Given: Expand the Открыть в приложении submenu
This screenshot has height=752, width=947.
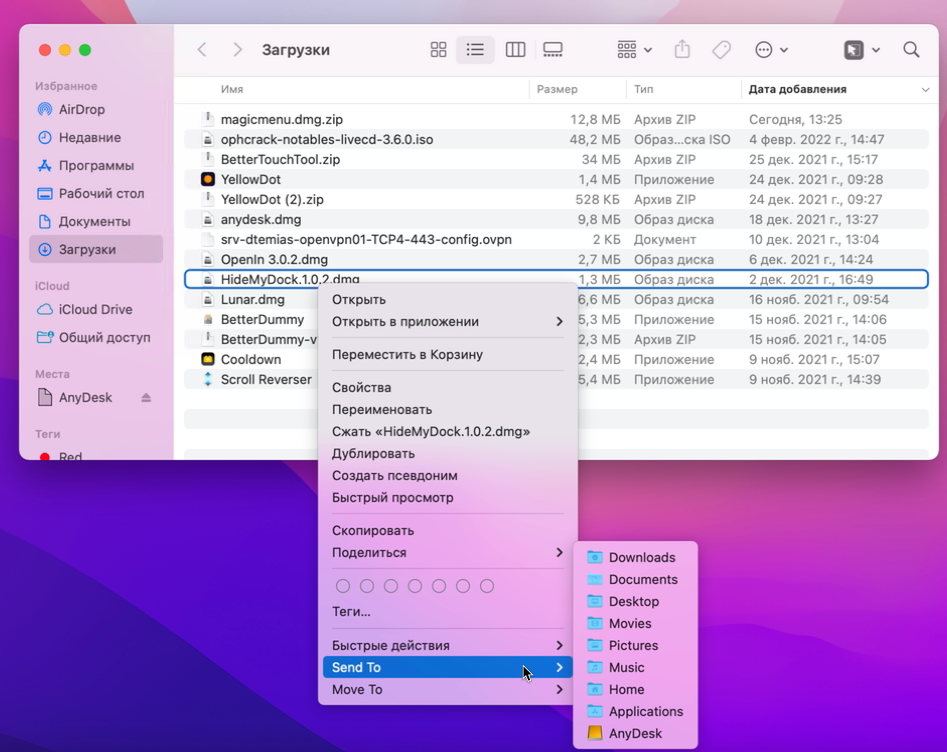Looking at the screenshot, I should coord(447,321).
